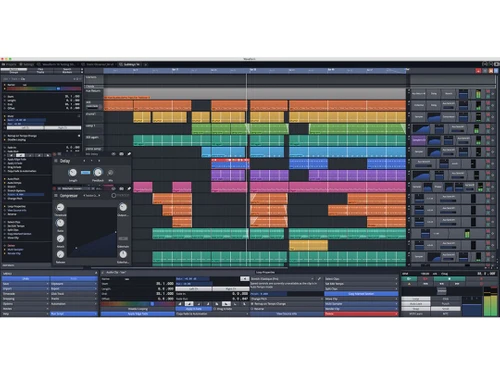Open the wrench icon beside Stretch Elastique
Screen dimensions: 500x375
(319, 279)
